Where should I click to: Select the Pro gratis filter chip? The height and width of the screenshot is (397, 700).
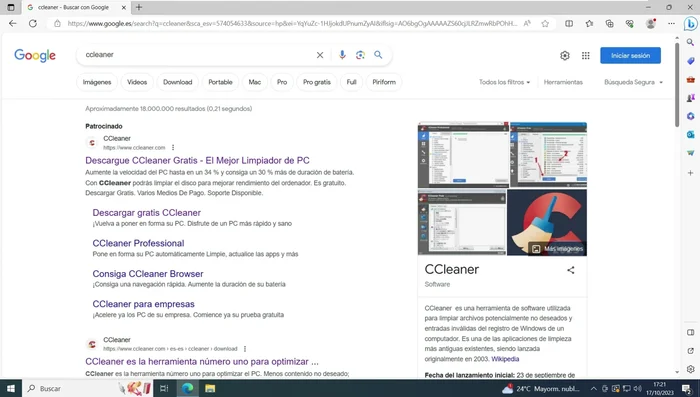[x=317, y=82]
